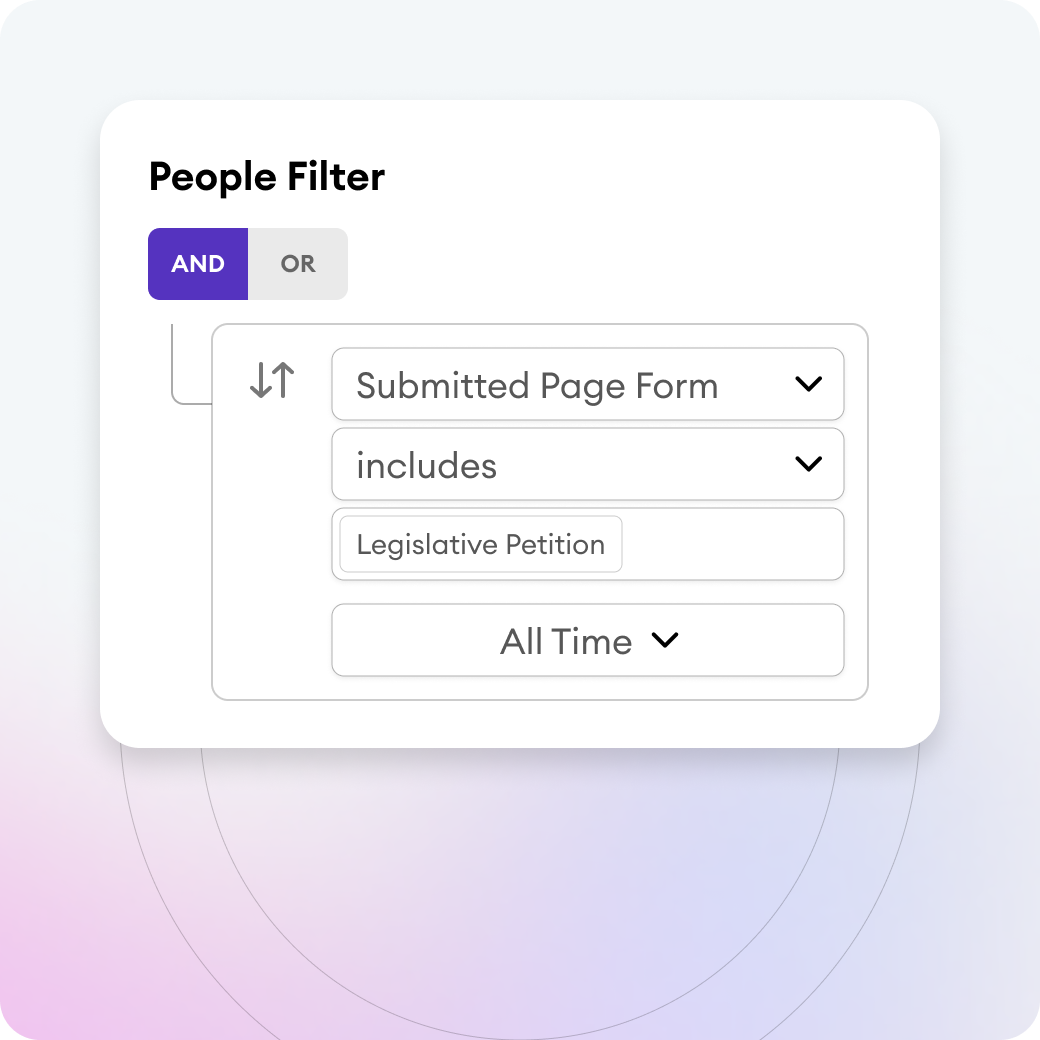The height and width of the screenshot is (1040, 1040).
Task: Click the chevron icon in the includes field
Action: (809, 464)
